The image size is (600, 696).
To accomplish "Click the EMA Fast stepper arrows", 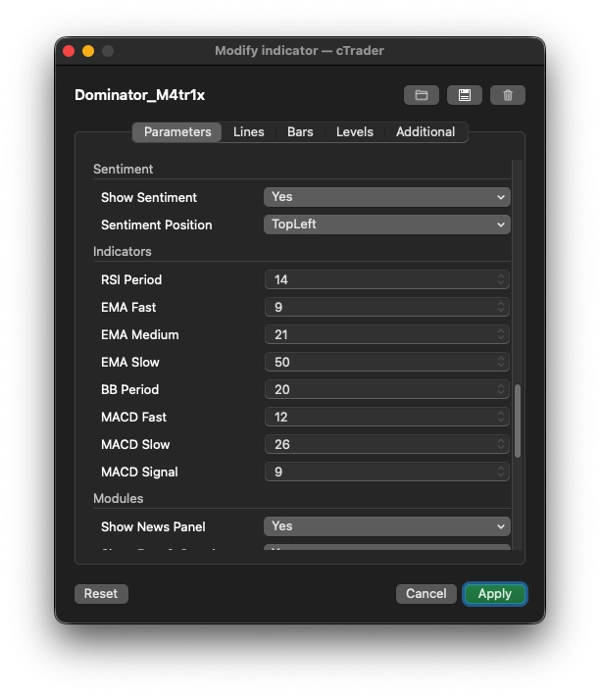I will click(501, 307).
